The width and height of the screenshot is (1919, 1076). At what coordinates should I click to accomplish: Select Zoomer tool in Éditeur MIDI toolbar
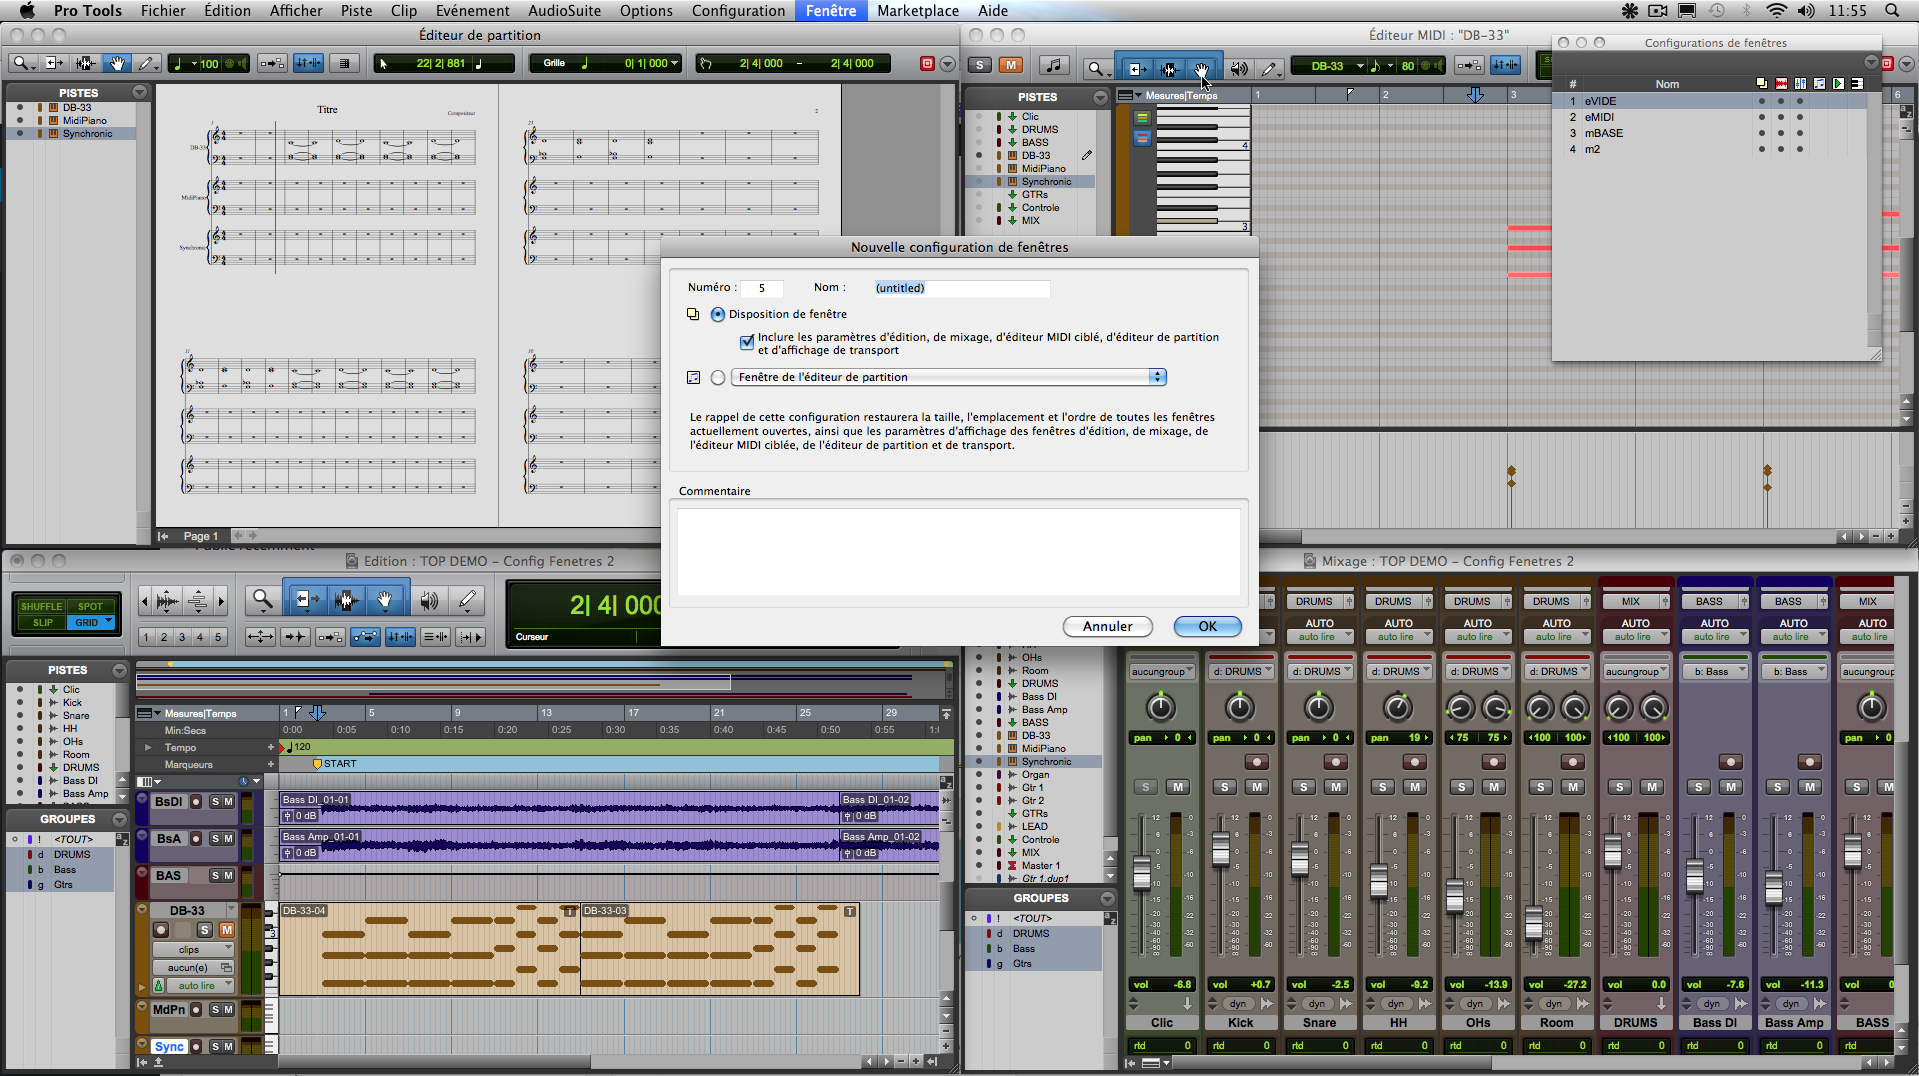pos(1097,68)
